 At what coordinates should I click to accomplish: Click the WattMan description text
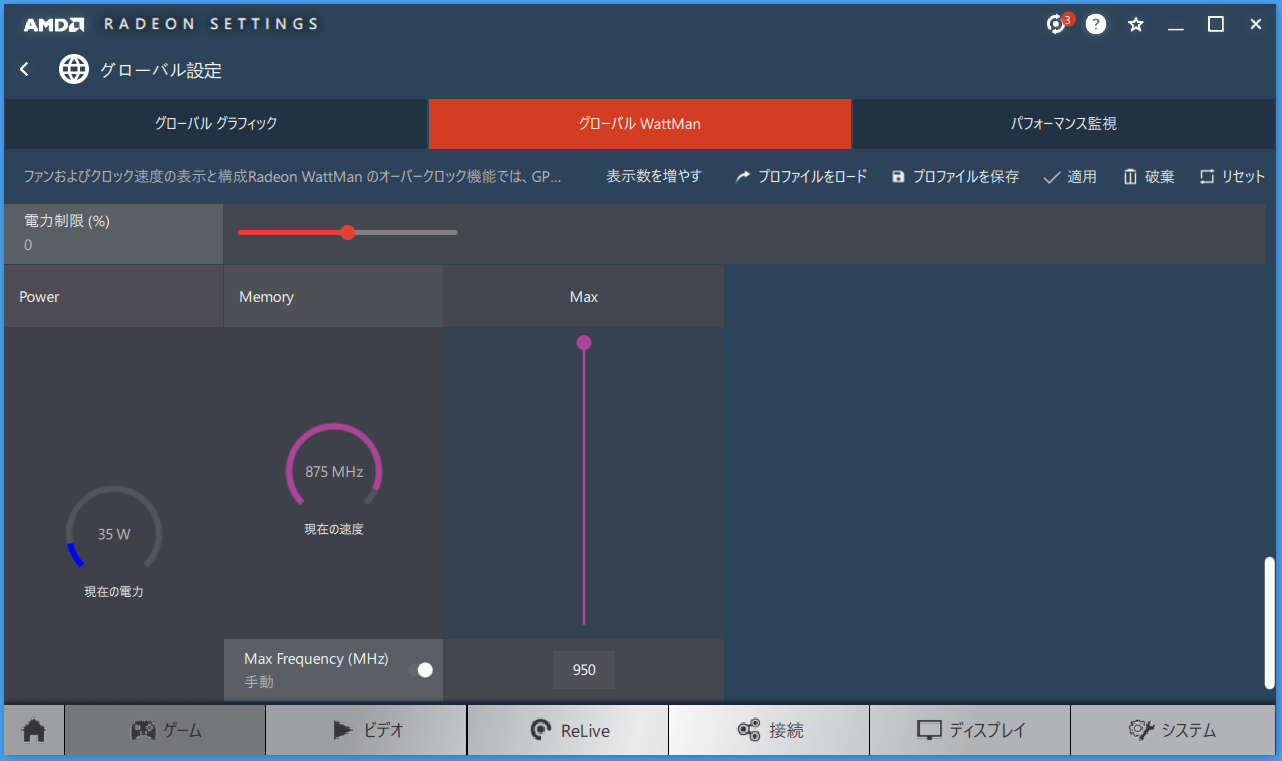pos(292,176)
